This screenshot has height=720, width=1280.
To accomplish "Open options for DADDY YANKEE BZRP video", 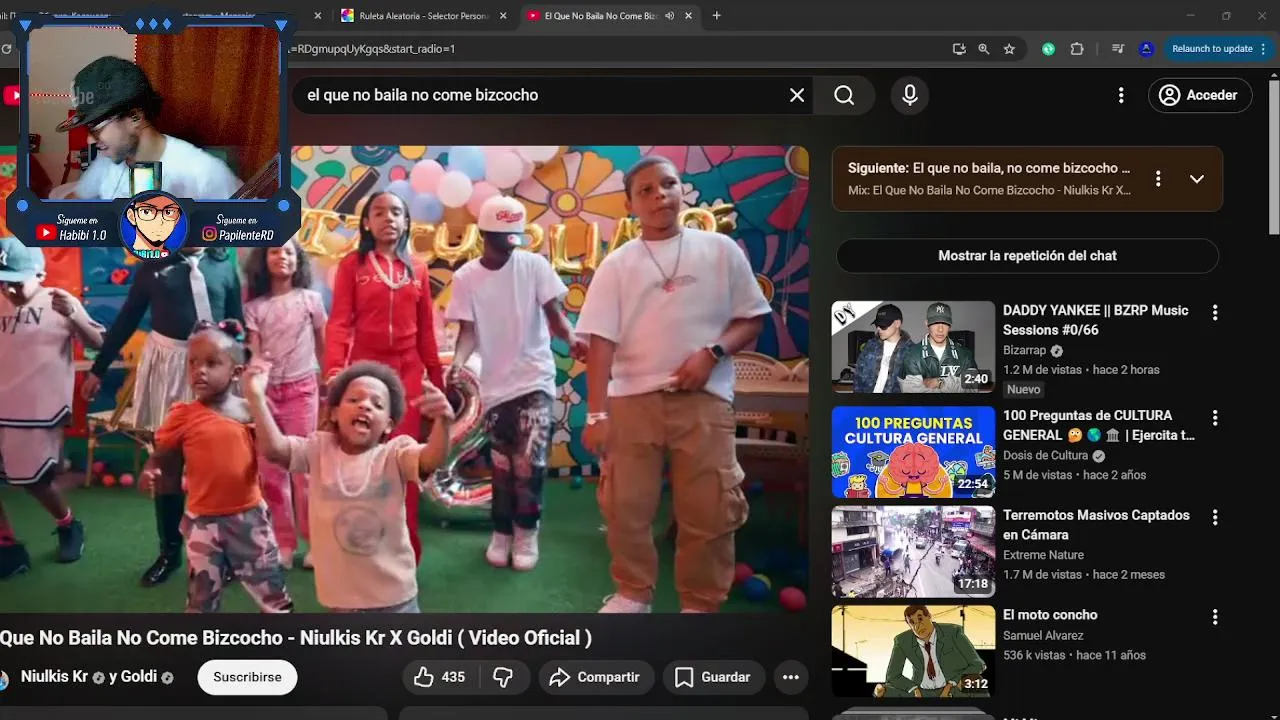I will coord(1215,313).
